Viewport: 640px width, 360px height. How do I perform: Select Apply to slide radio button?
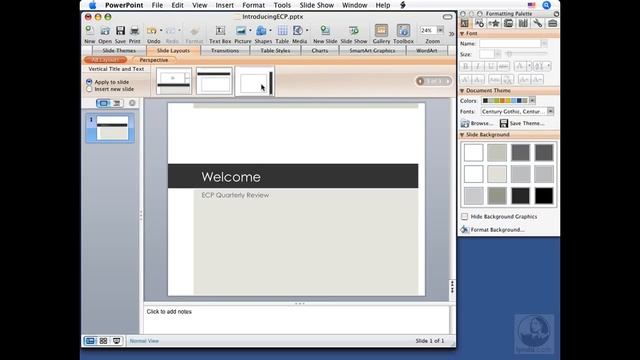(x=89, y=82)
